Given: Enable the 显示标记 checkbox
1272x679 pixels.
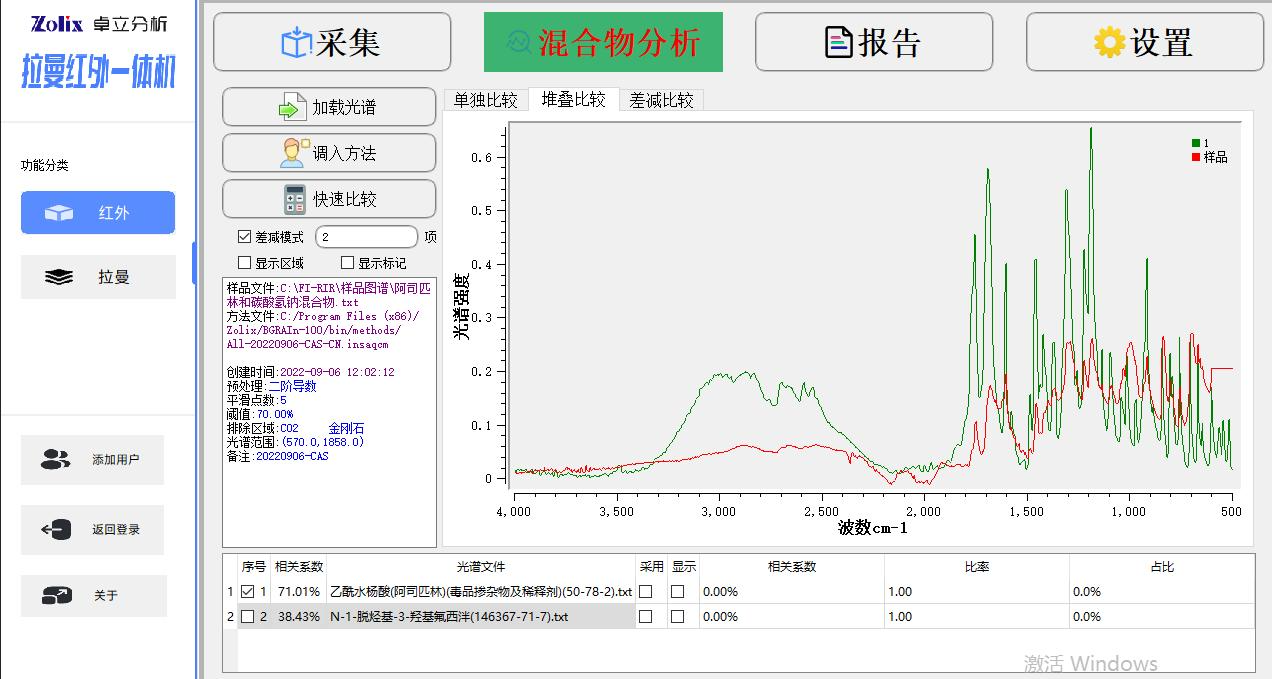Looking at the screenshot, I should [348, 263].
